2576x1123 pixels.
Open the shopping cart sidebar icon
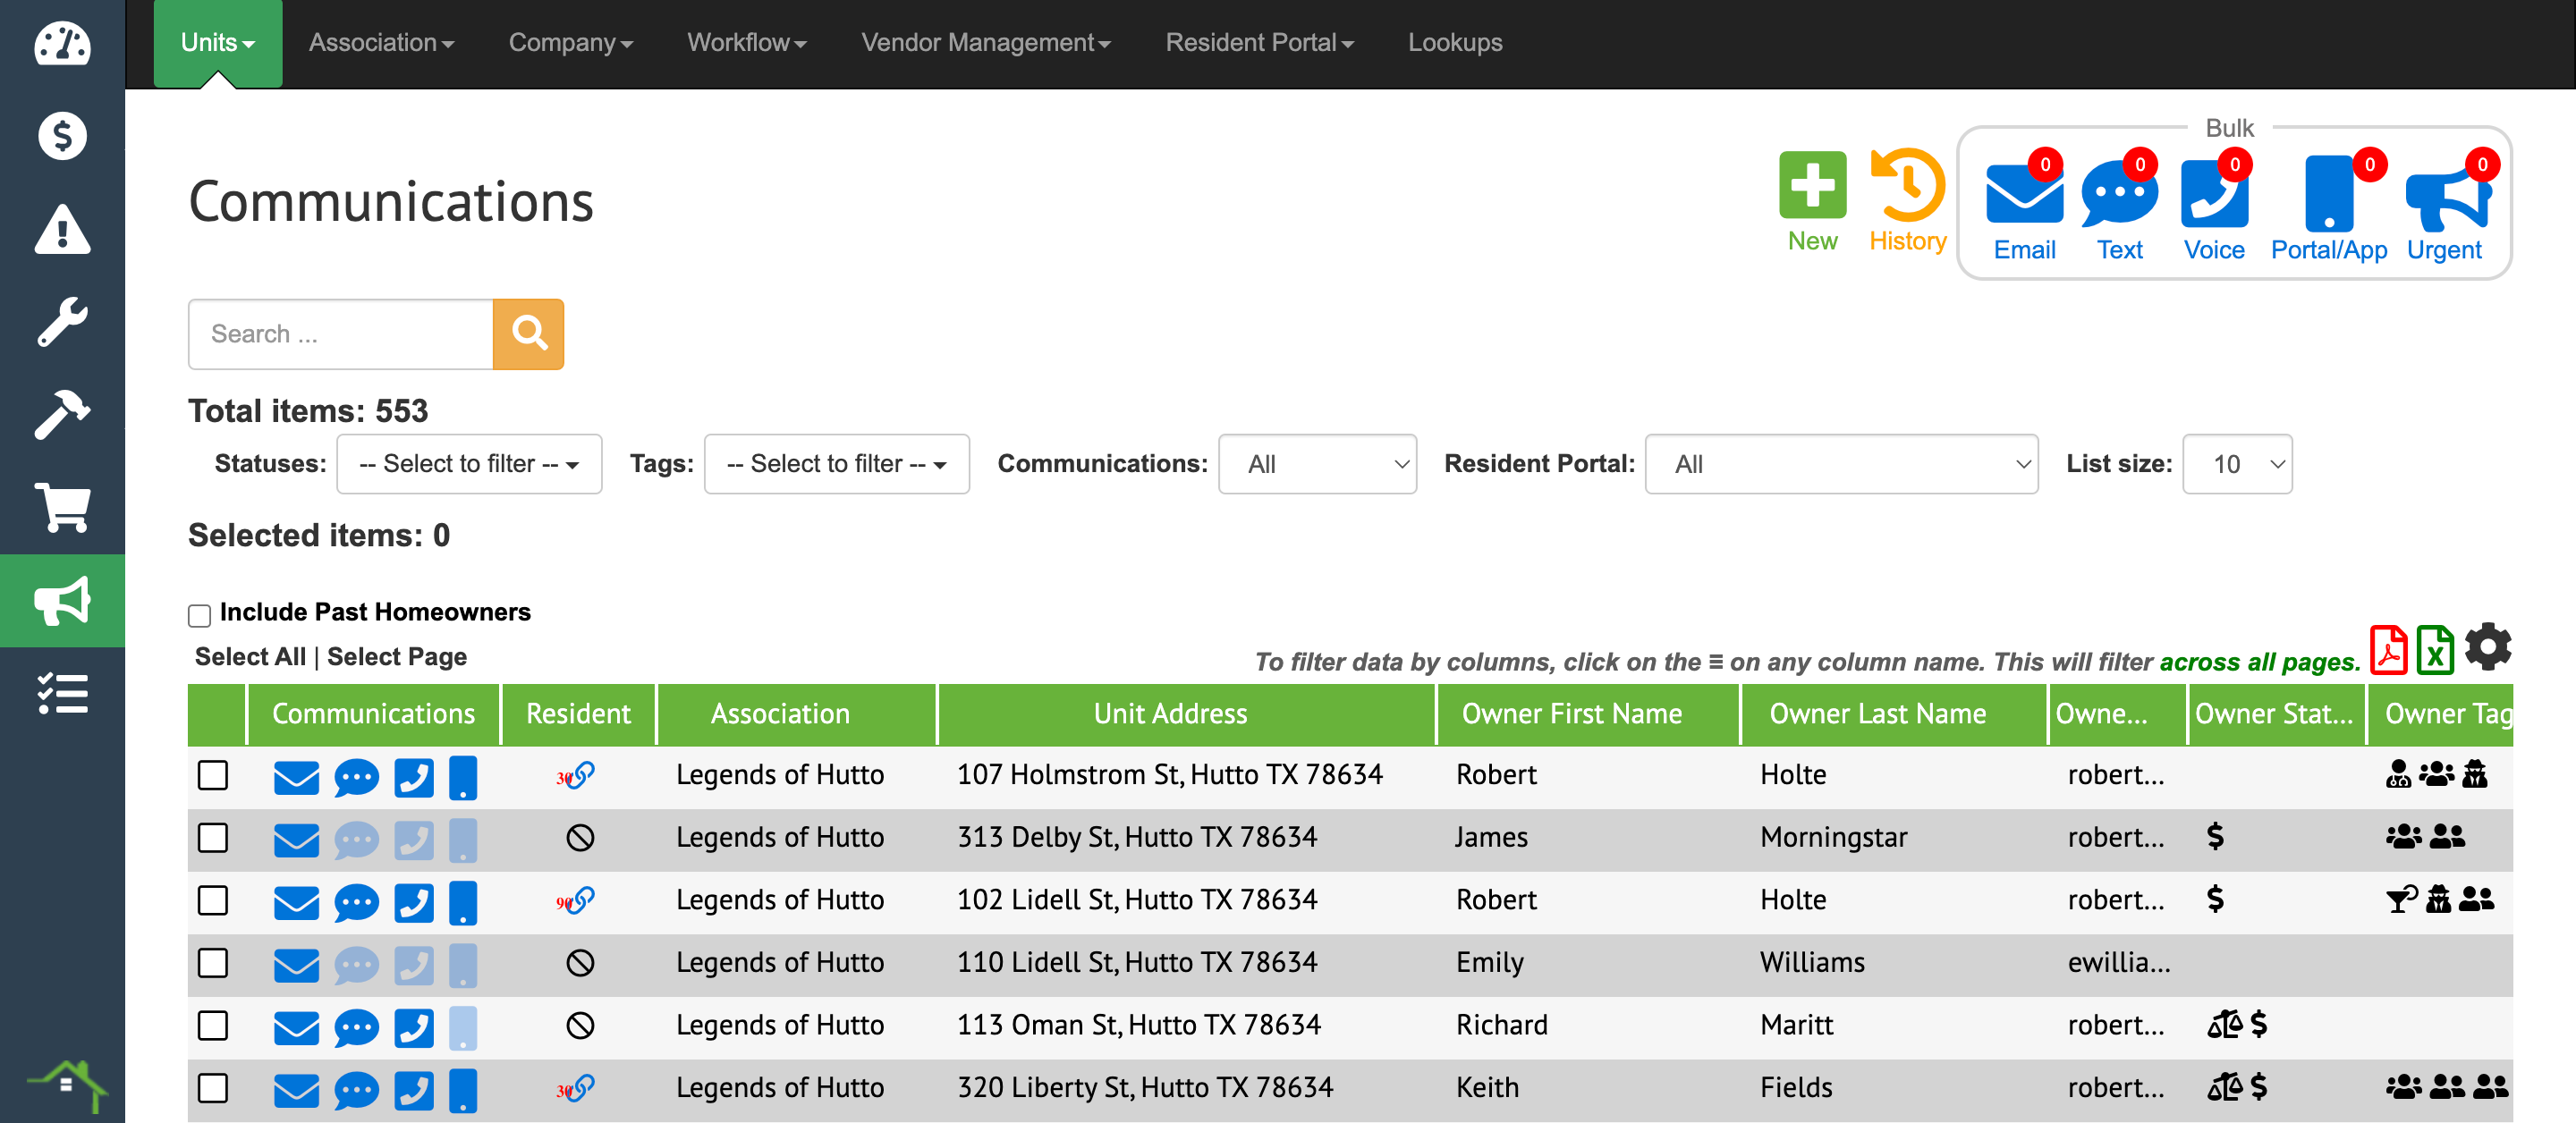tap(62, 508)
